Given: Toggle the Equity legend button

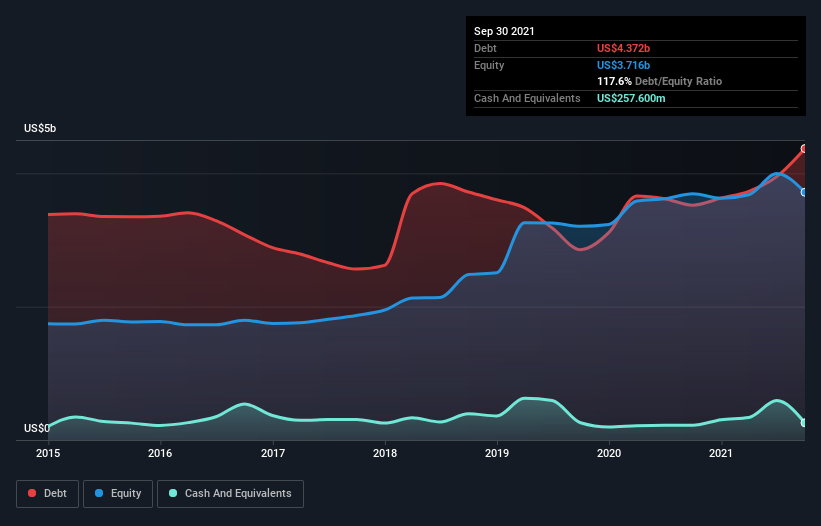Looking at the screenshot, I should click(118, 494).
